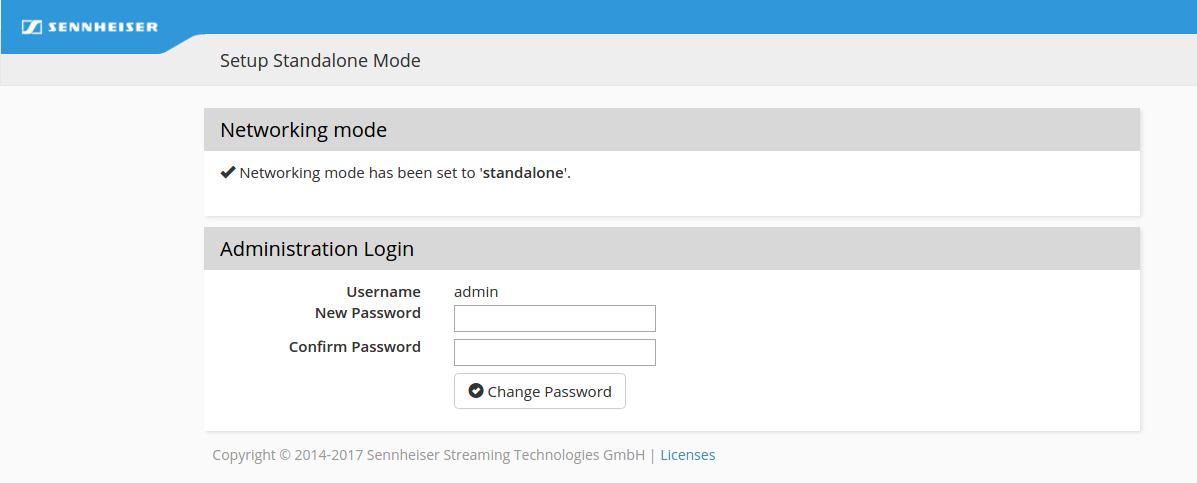Click the admin username value

coord(476,292)
